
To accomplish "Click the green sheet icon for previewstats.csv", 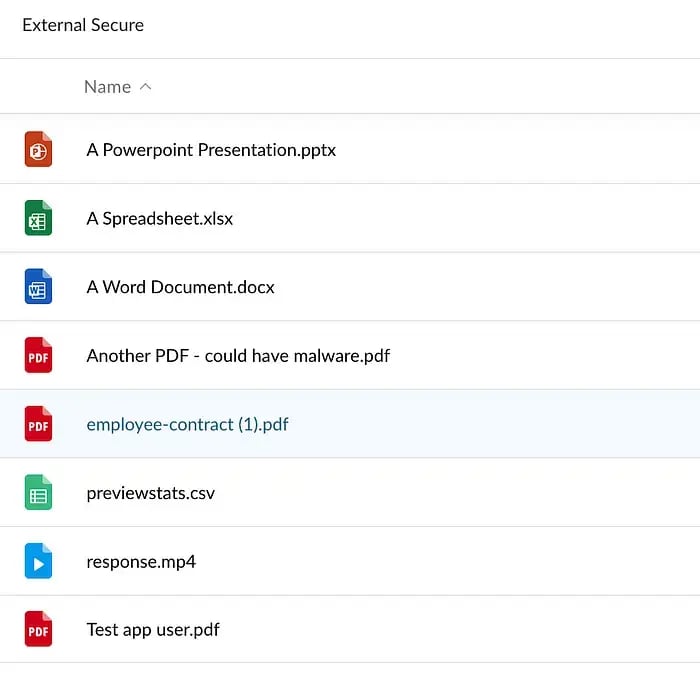I will [38, 492].
